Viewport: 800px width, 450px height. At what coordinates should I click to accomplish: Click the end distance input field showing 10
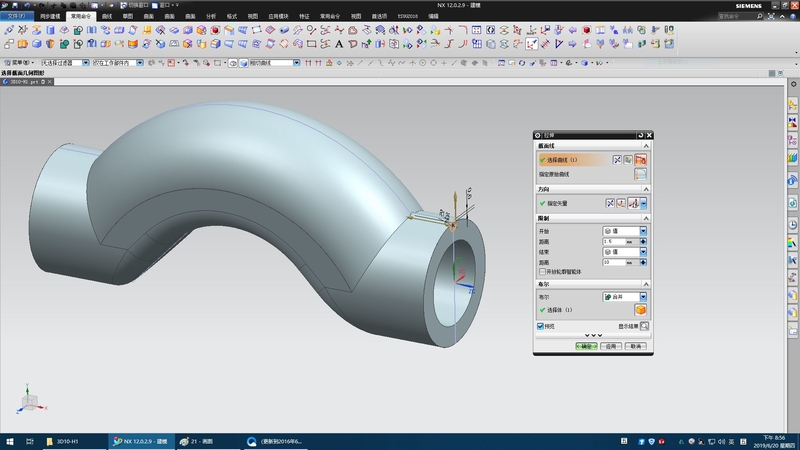coord(615,262)
